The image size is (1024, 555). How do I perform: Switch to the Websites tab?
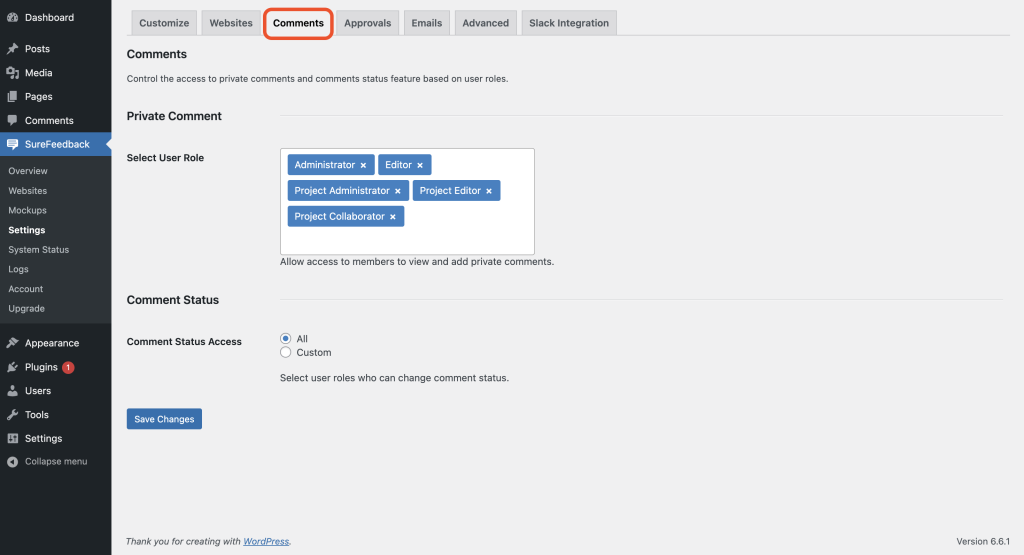[x=231, y=23]
